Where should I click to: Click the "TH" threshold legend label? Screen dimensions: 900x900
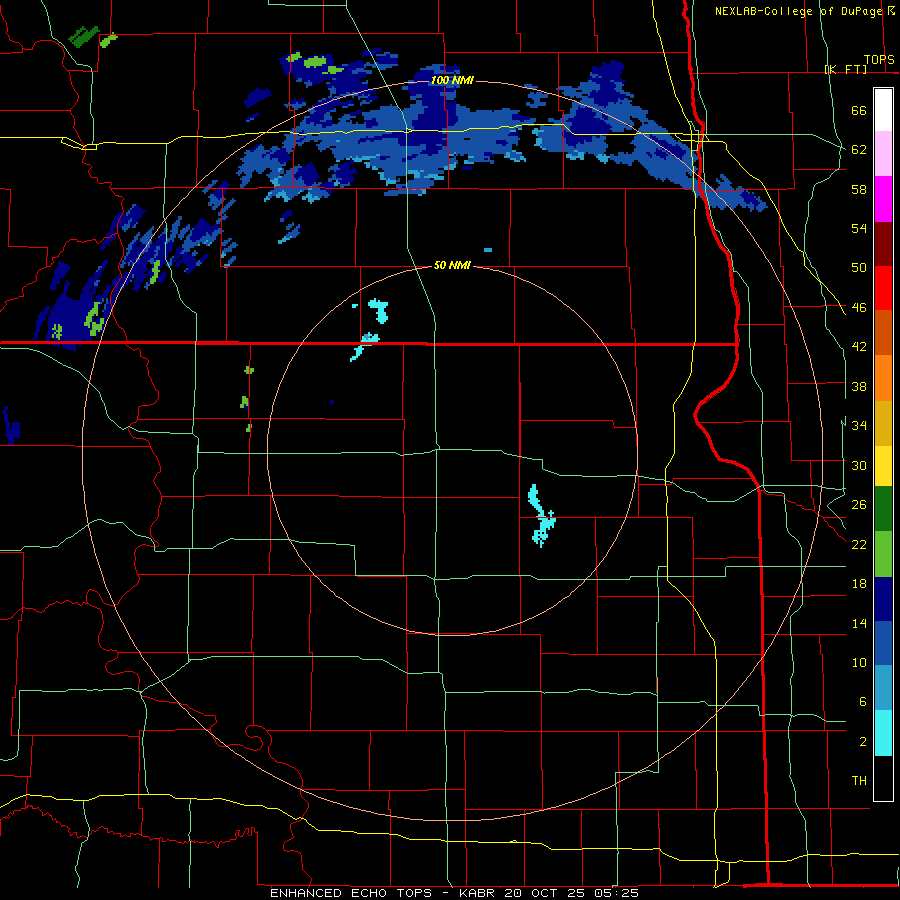(x=859, y=780)
